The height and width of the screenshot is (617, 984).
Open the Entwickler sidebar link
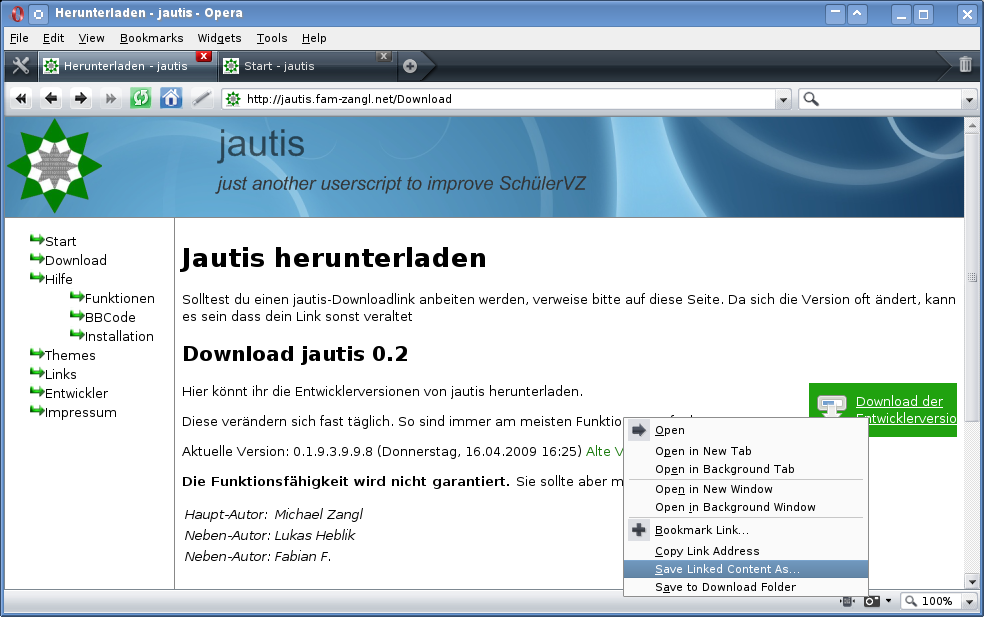pos(76,393)
